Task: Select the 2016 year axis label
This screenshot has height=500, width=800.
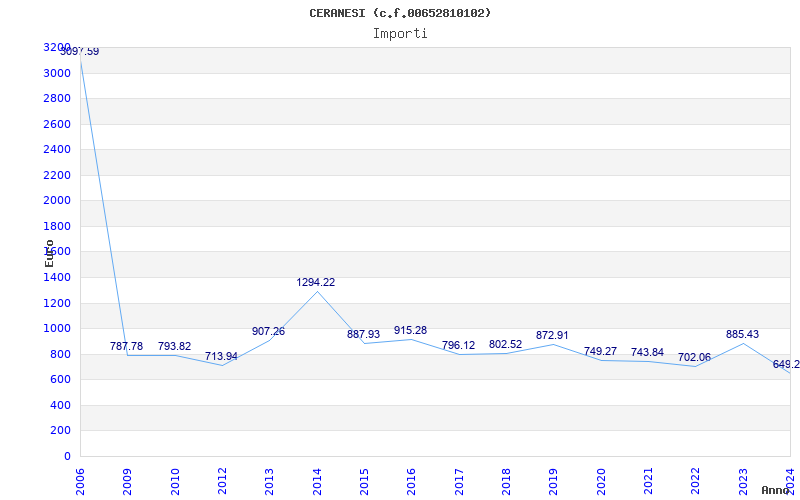Action: pyautogui.click(x=412, y=481)
